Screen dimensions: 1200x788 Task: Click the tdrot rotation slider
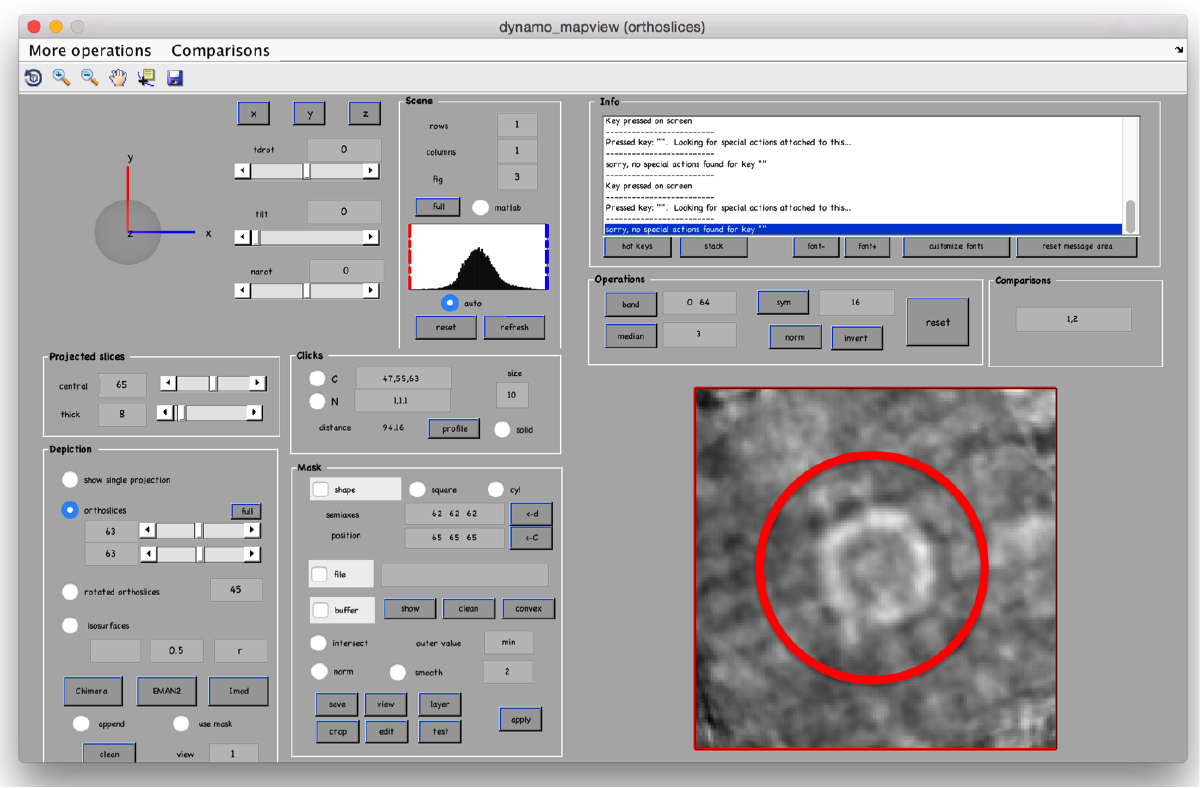pos(306,170)
